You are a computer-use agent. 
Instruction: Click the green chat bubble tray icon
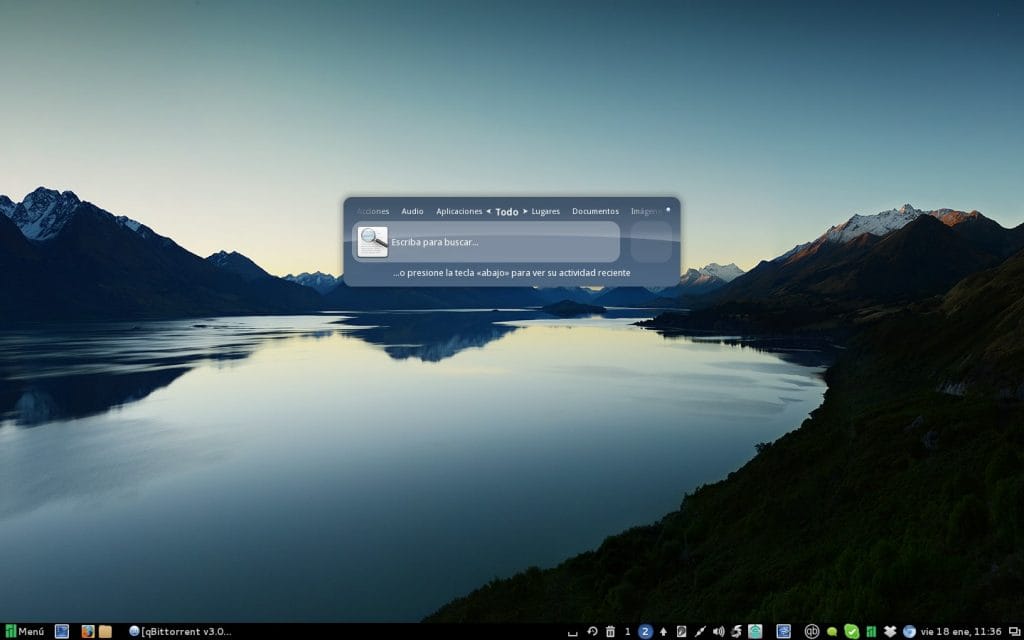(x=832, y=632)
